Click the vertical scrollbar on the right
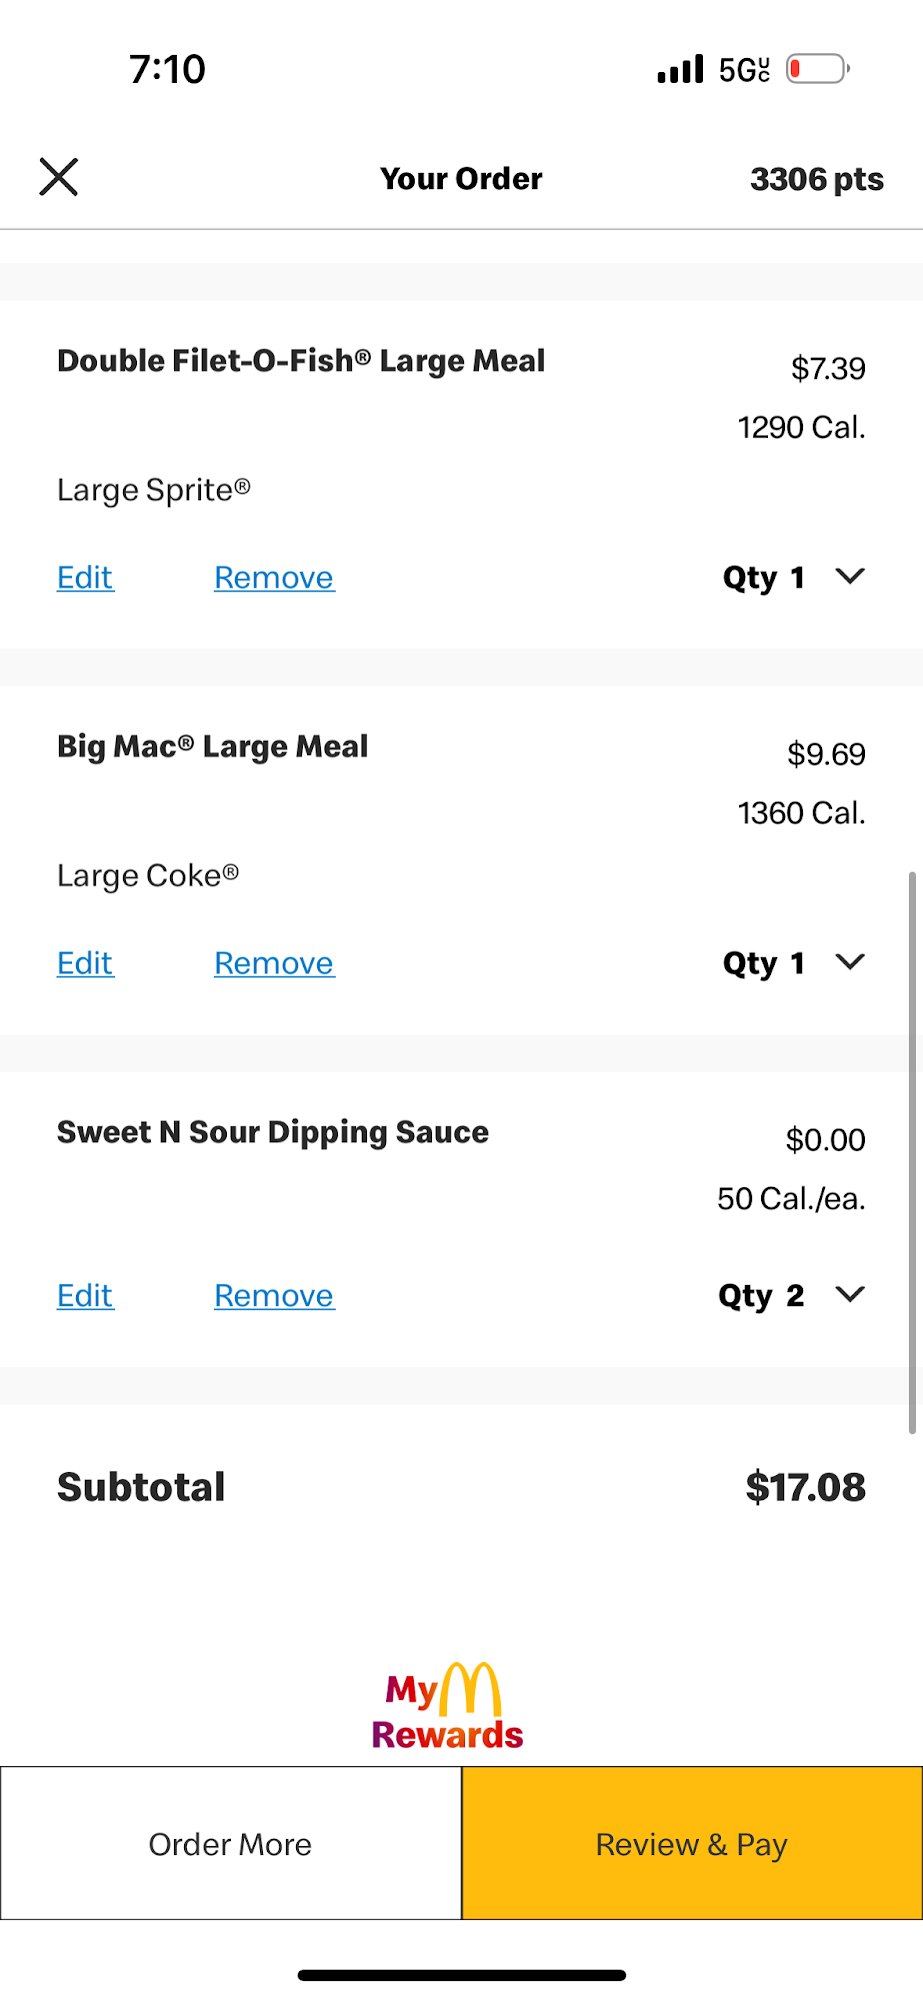The height and width of the screenshot is (2000, 923). click(x=911, y=1150)
